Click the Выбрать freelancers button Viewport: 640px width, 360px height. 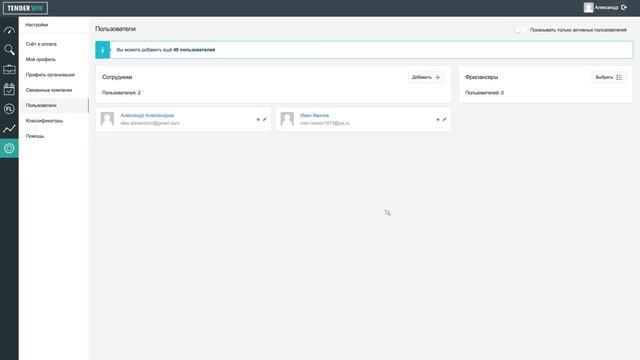click(608, 77)
